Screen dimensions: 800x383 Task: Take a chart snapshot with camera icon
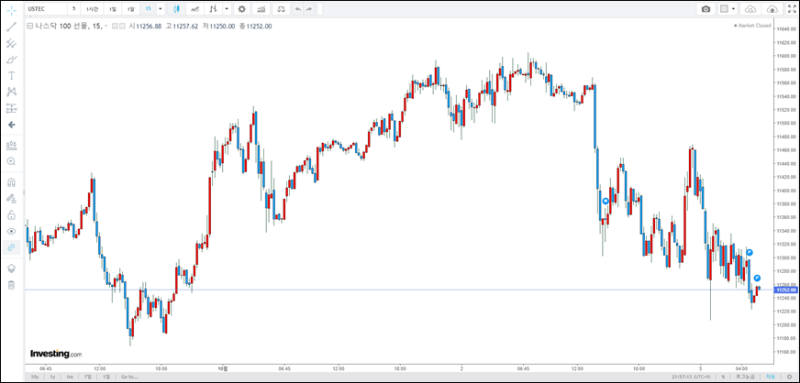(706, 9)
